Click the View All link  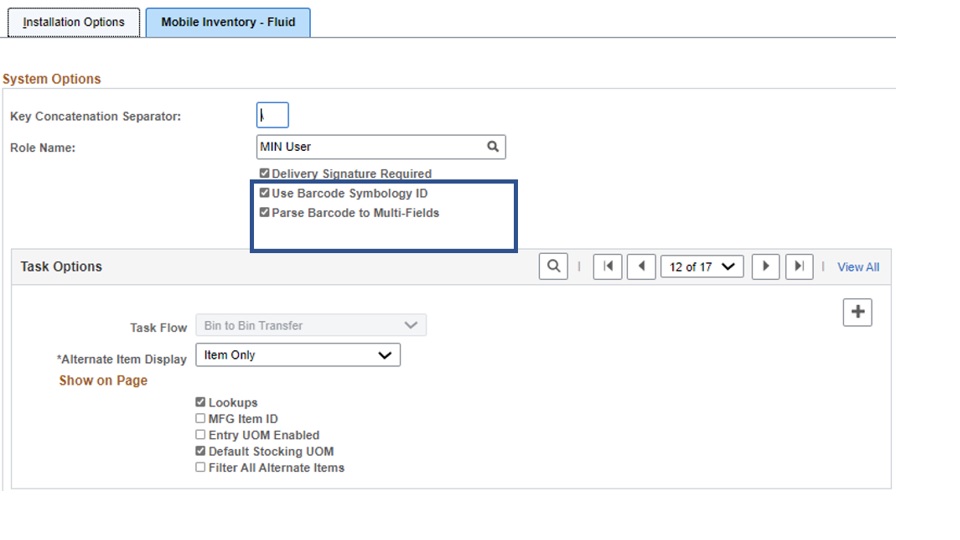(858, 267)
